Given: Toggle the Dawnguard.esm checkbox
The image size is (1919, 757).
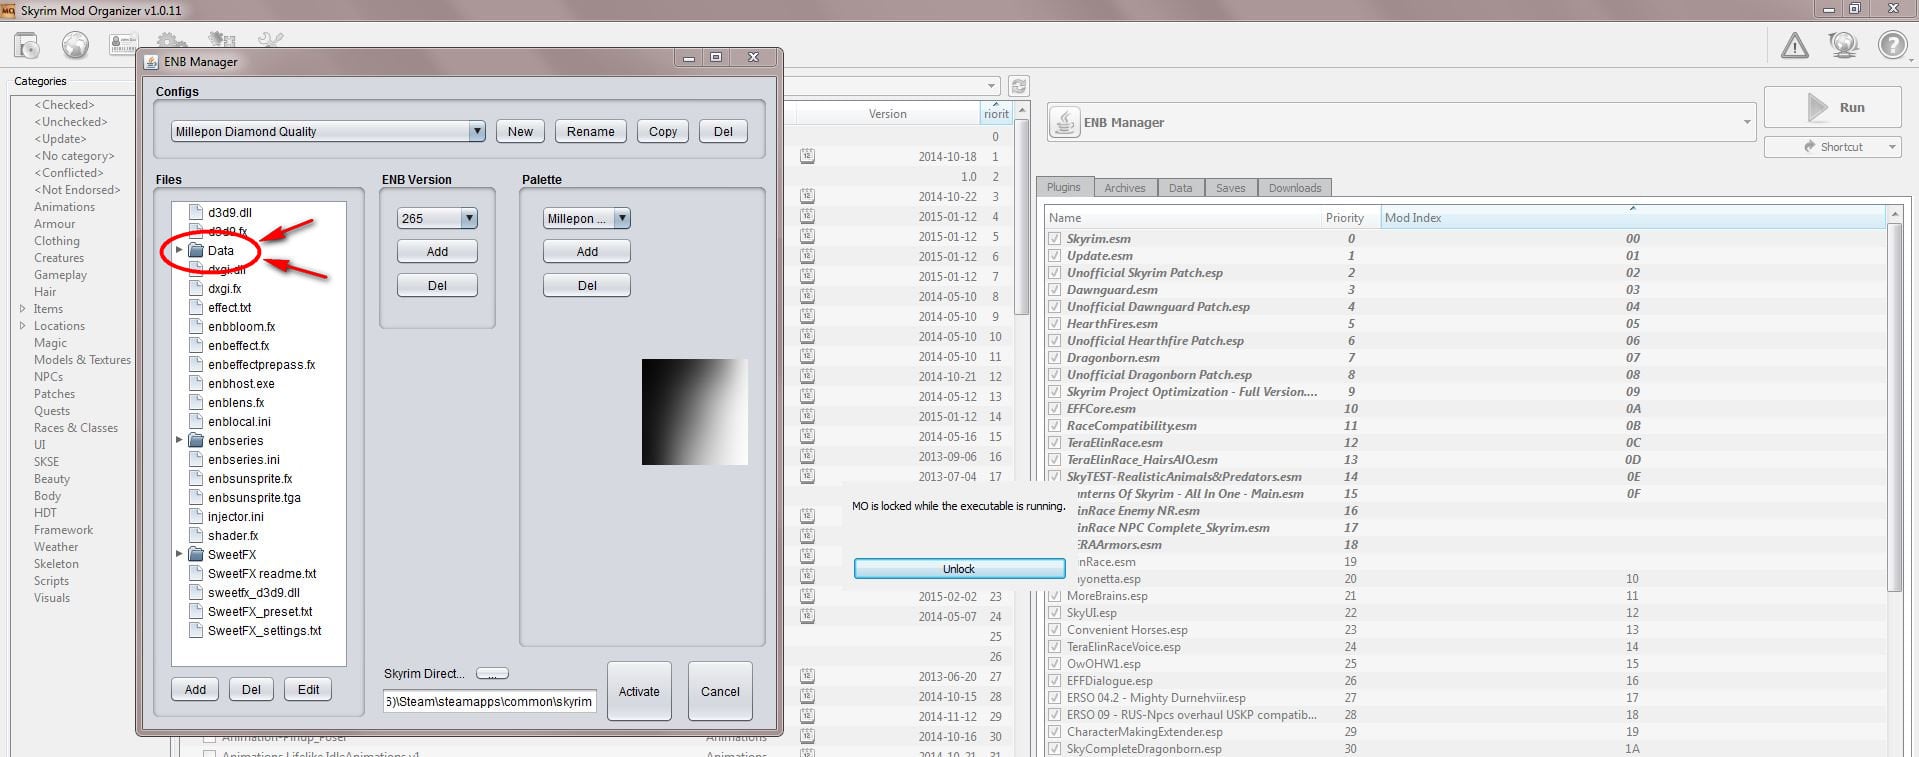Looking at the screenshot, I should click(x=1054, y=290).
